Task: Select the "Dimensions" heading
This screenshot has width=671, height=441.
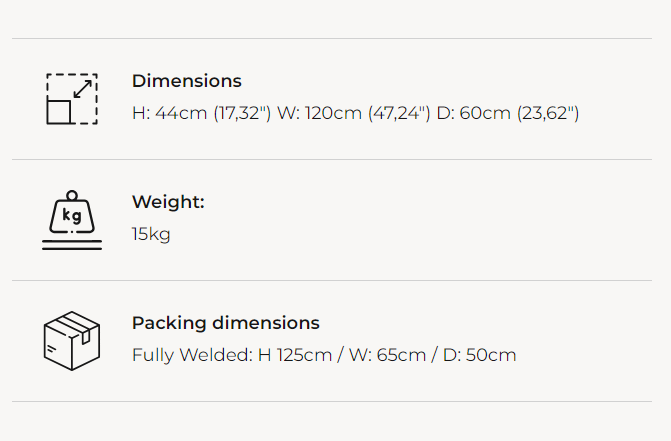Action: pos(187,81)
